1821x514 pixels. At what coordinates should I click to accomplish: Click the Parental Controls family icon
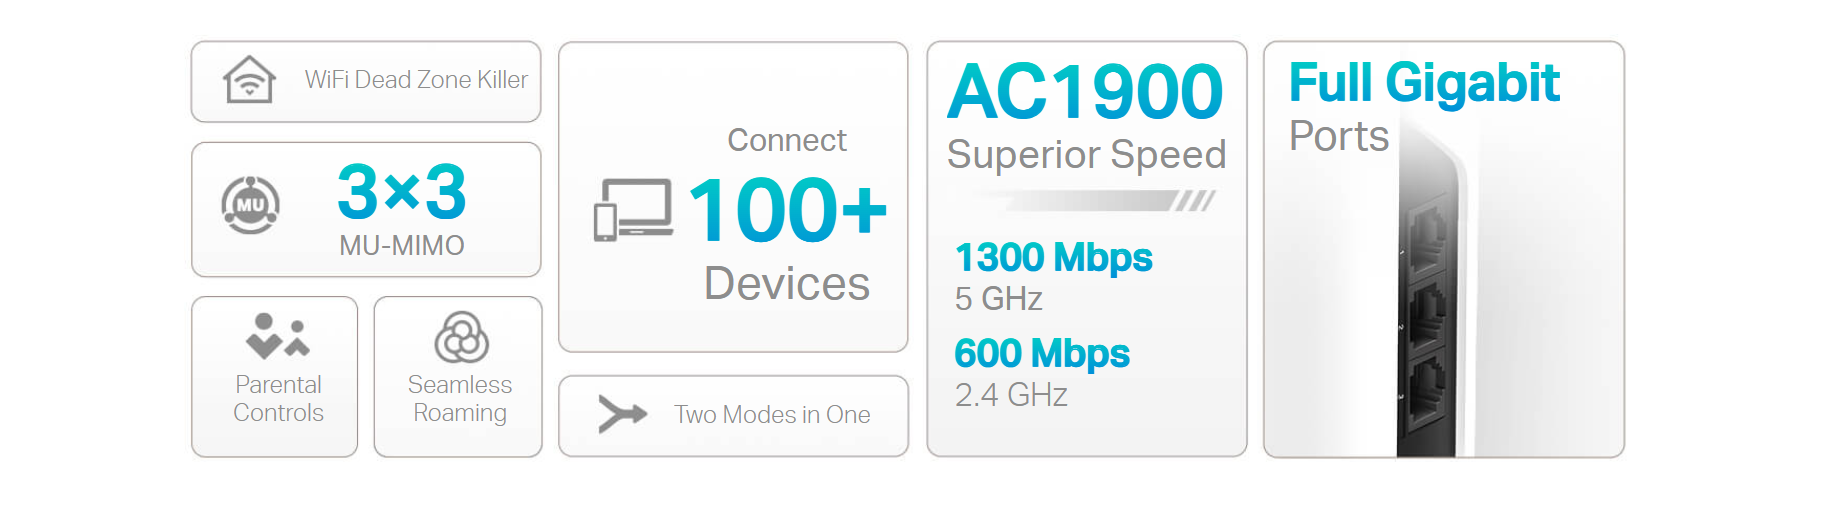point(278,336)
